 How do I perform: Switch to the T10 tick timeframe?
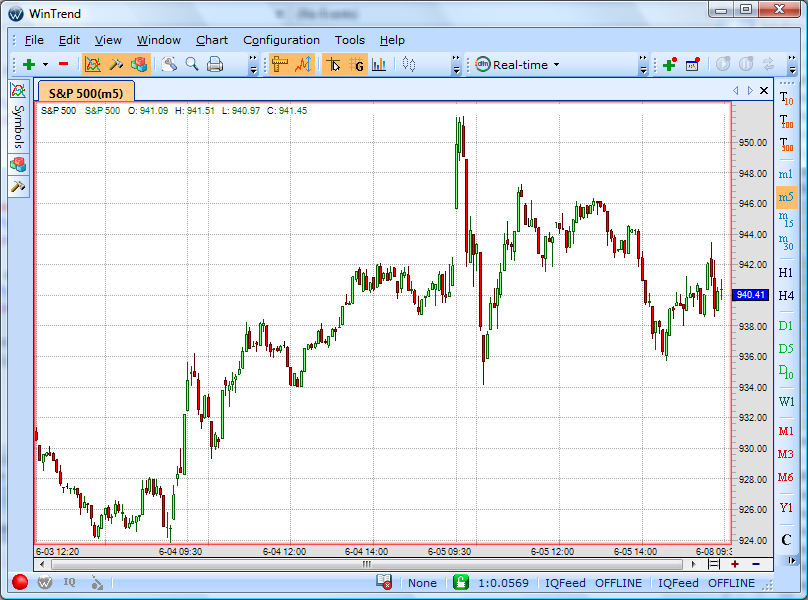point(786,98)
